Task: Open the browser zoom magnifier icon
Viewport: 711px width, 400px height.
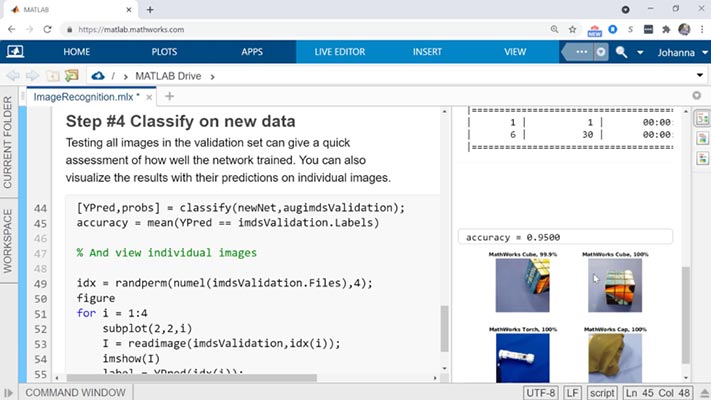Action: click(554, 29)
